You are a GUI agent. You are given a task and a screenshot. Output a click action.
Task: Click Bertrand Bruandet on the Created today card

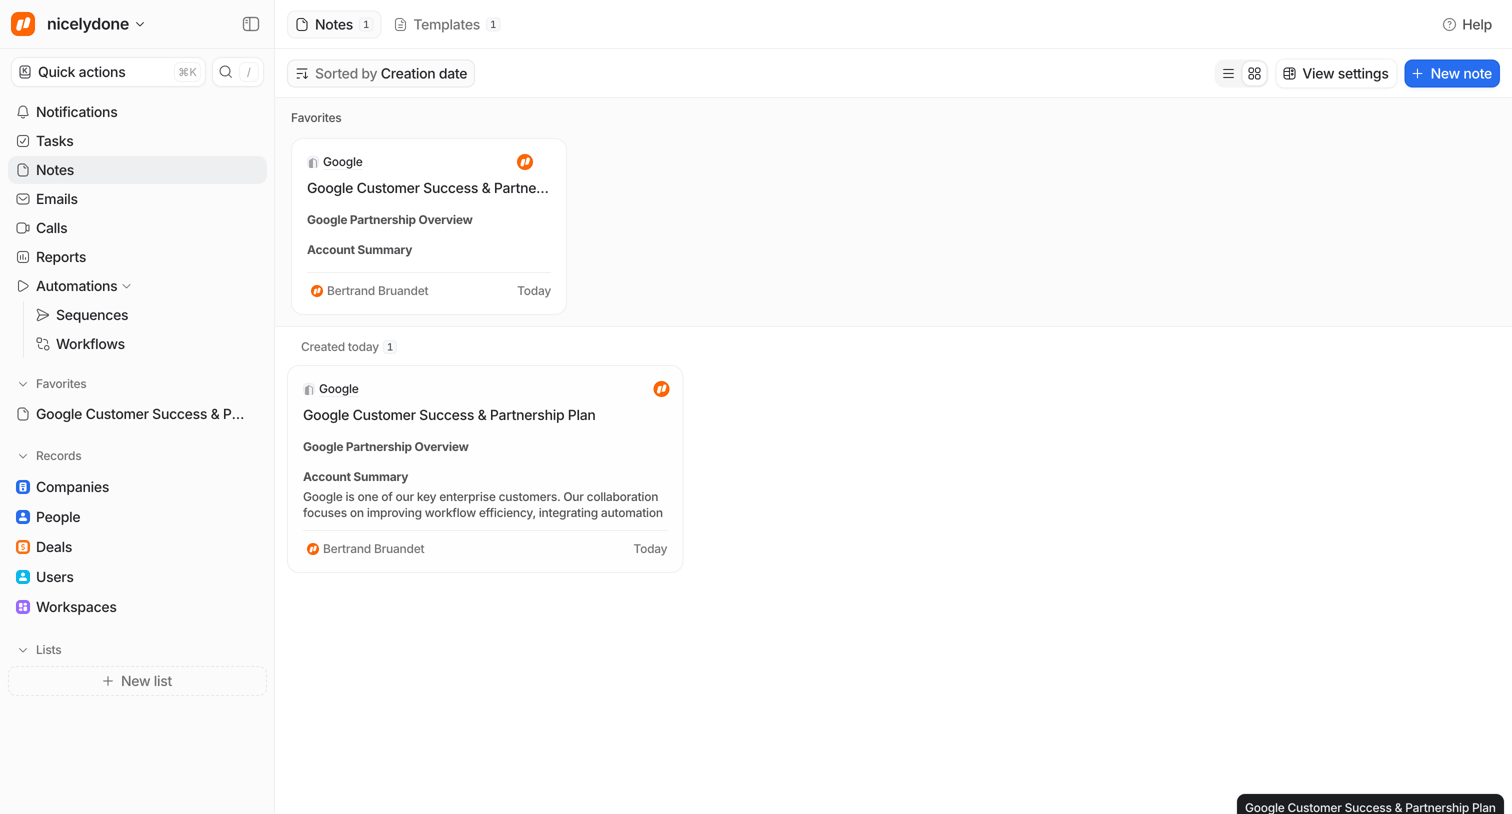click(374, 549)
